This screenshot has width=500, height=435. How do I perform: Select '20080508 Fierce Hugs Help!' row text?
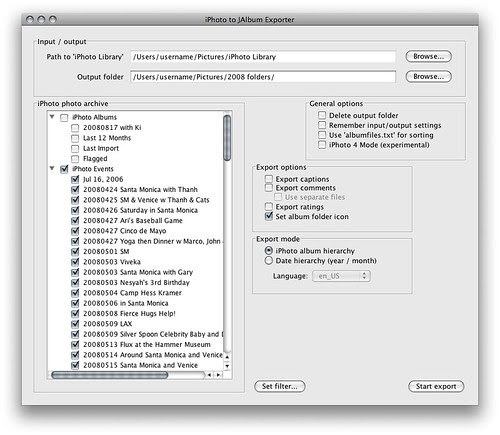coord(129,314)
